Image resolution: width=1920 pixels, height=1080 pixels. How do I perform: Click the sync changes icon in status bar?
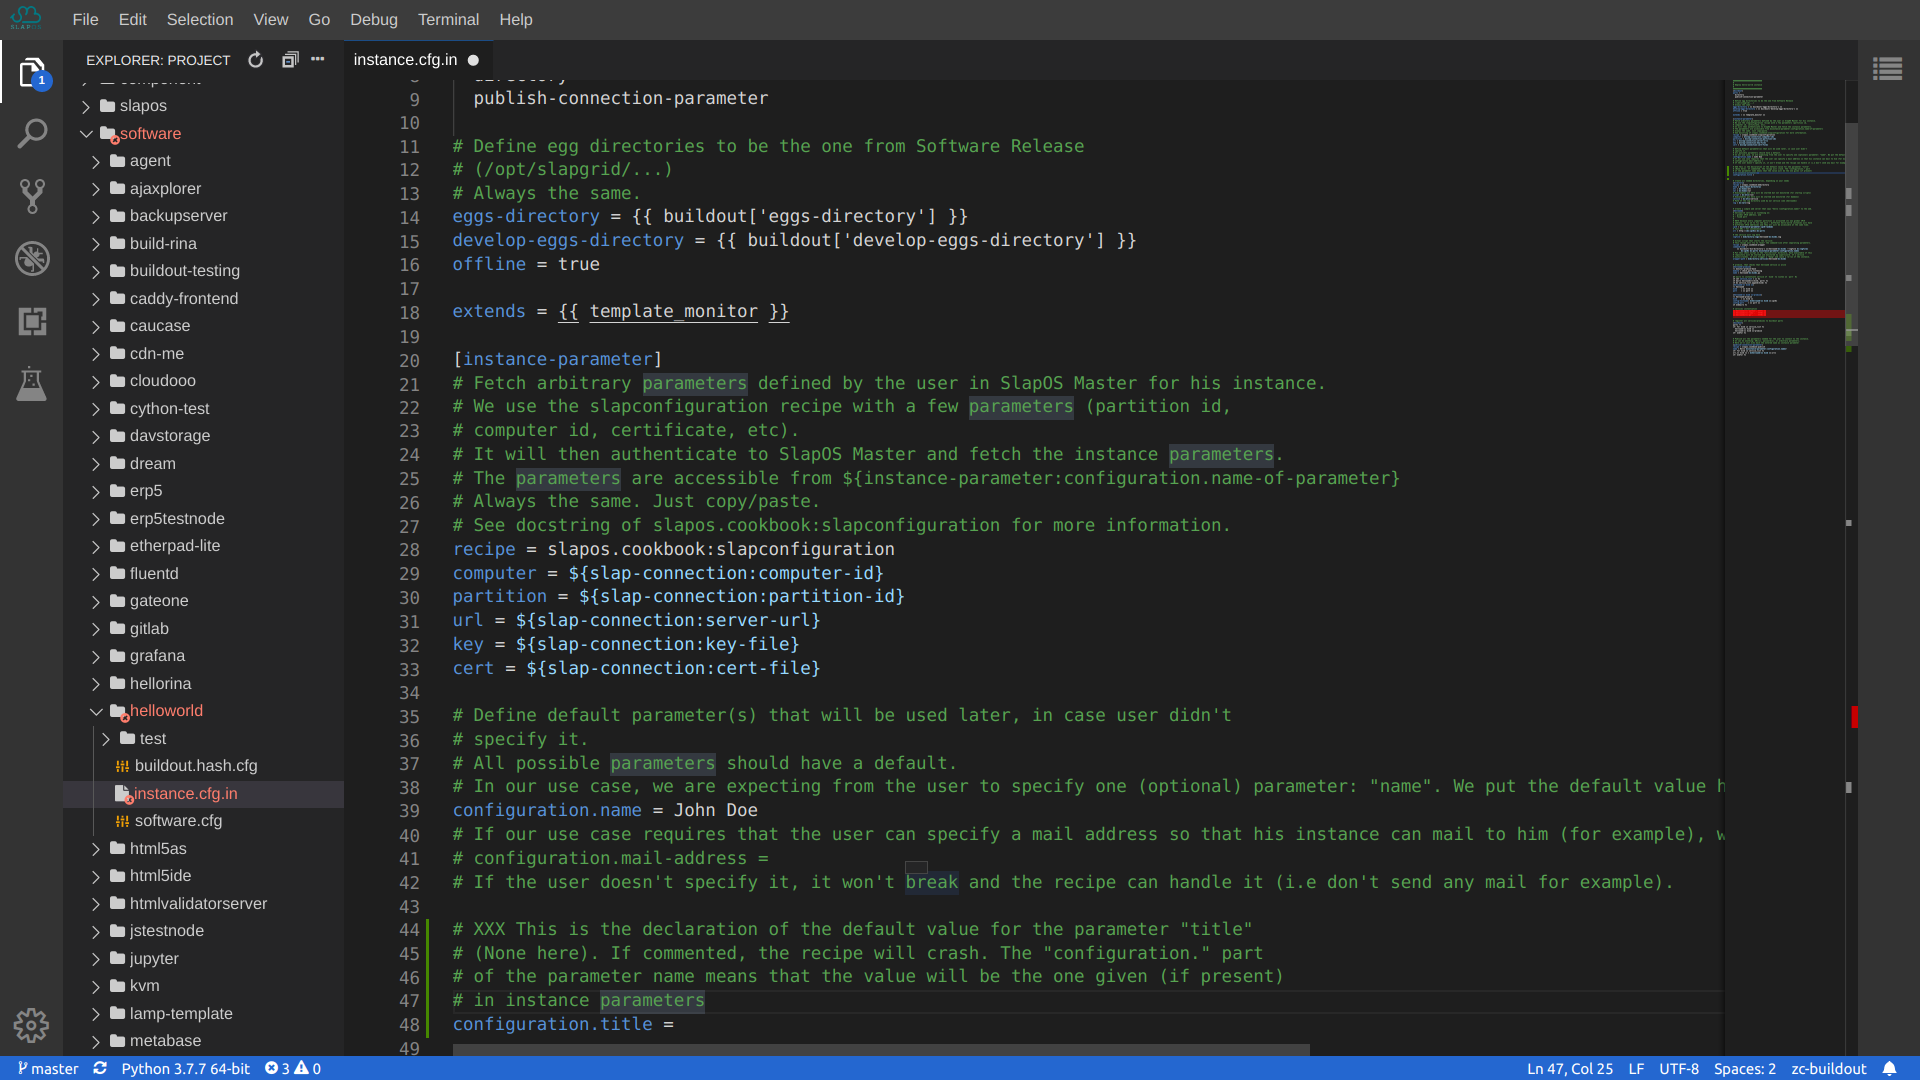point(100,1068)
